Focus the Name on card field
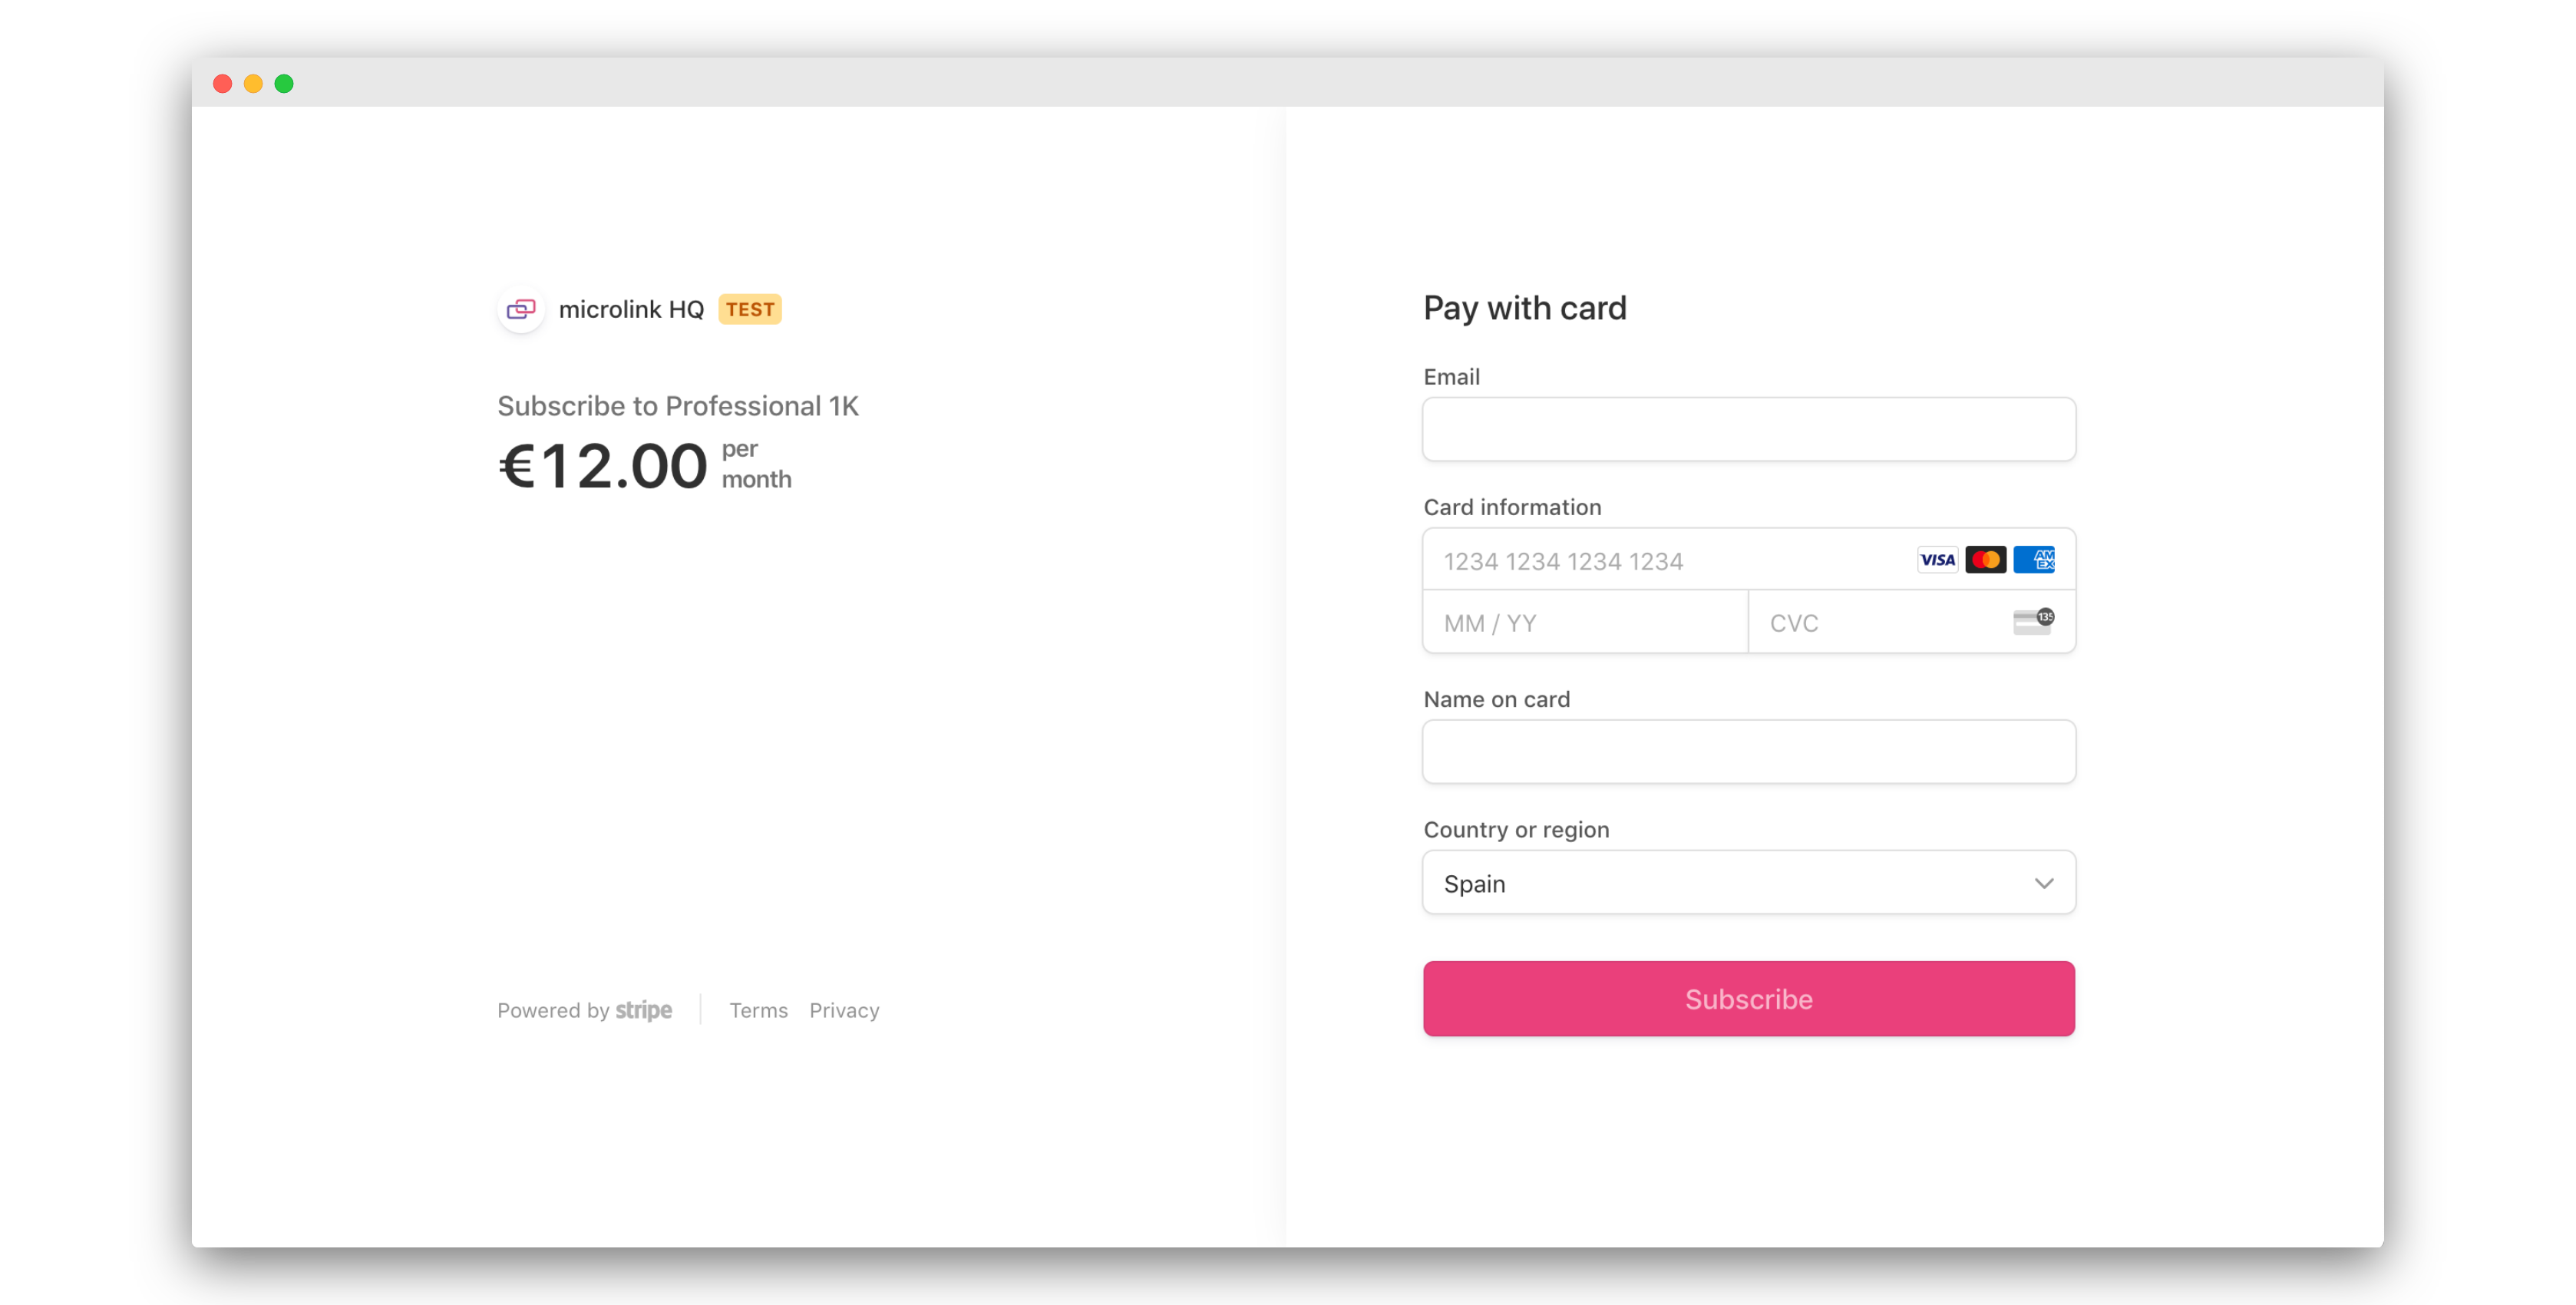Screen dimensions: 2576x1305 click(1749, 752)
